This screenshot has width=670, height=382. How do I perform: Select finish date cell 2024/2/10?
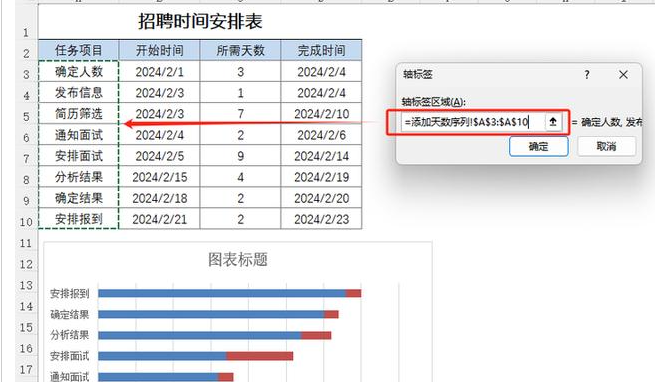coord(321,114)
